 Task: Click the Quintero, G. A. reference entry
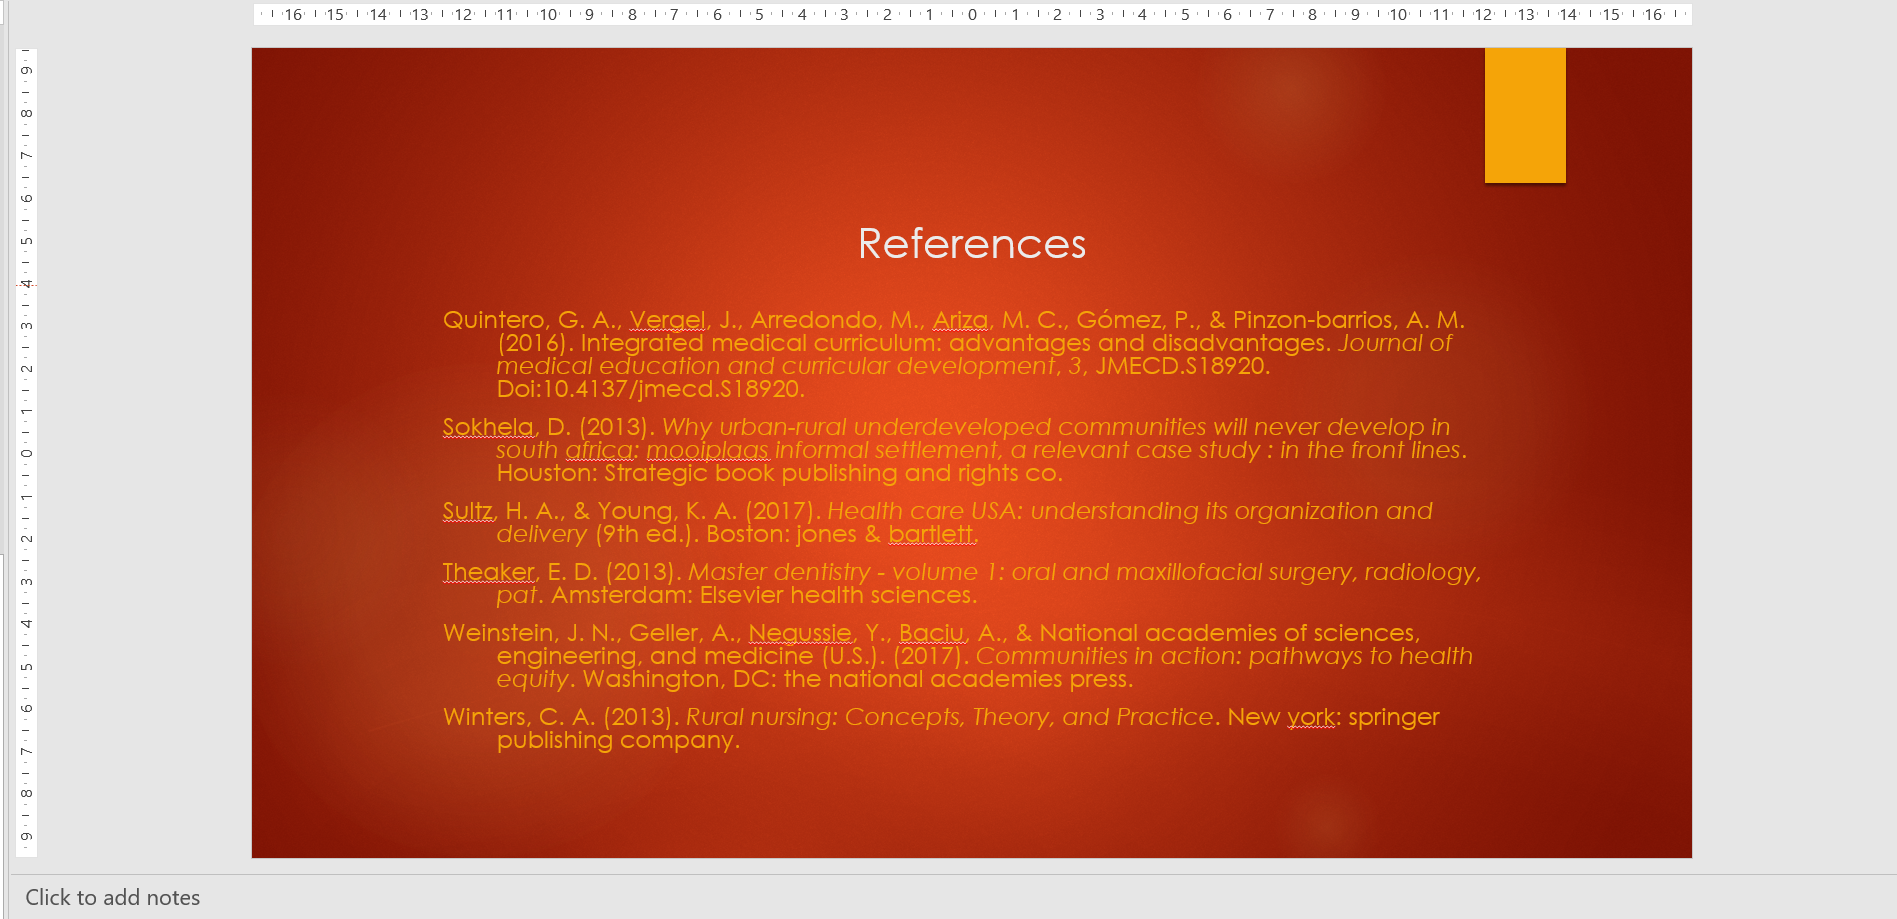[954, 354]
